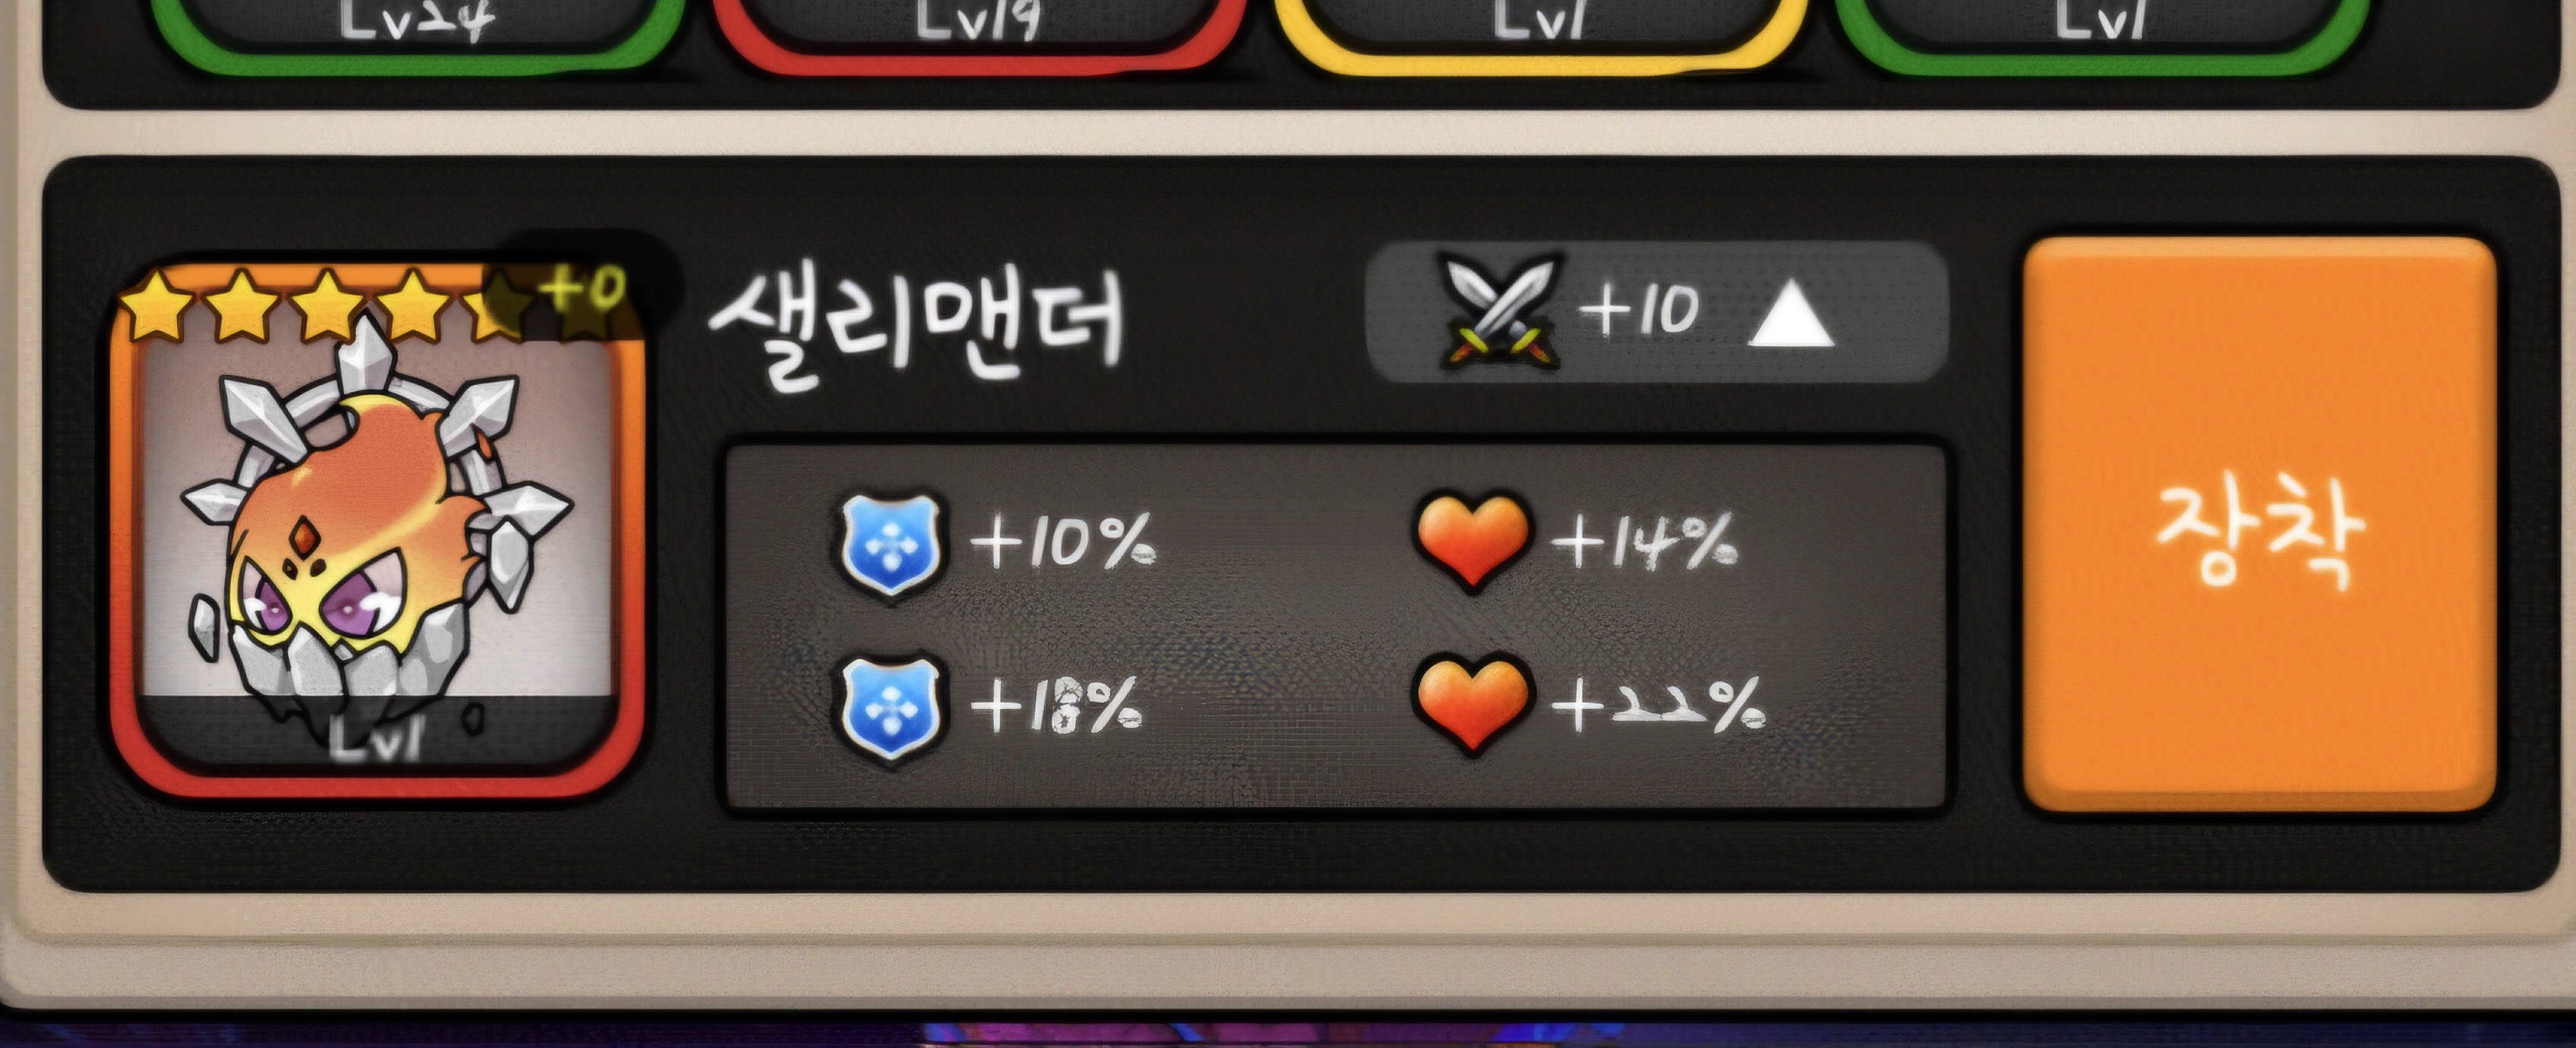Click the blue shield icon beside +18%
The height and width of the screenshot is (1048, 2576).
[x=889, y=708]
